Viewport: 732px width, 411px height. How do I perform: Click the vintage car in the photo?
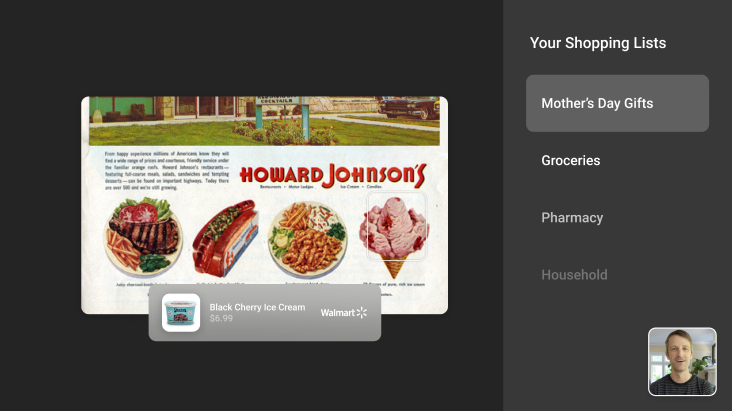(409, 108)
